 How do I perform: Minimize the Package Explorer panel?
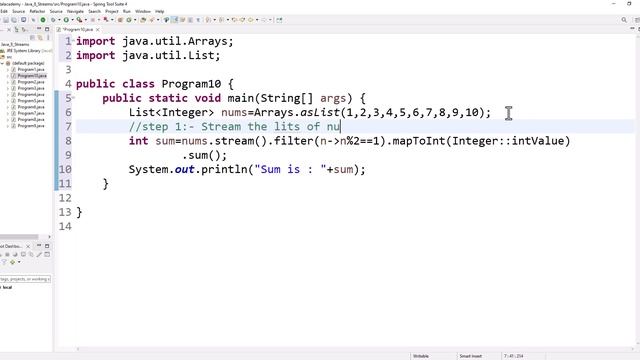coord(39,29)
